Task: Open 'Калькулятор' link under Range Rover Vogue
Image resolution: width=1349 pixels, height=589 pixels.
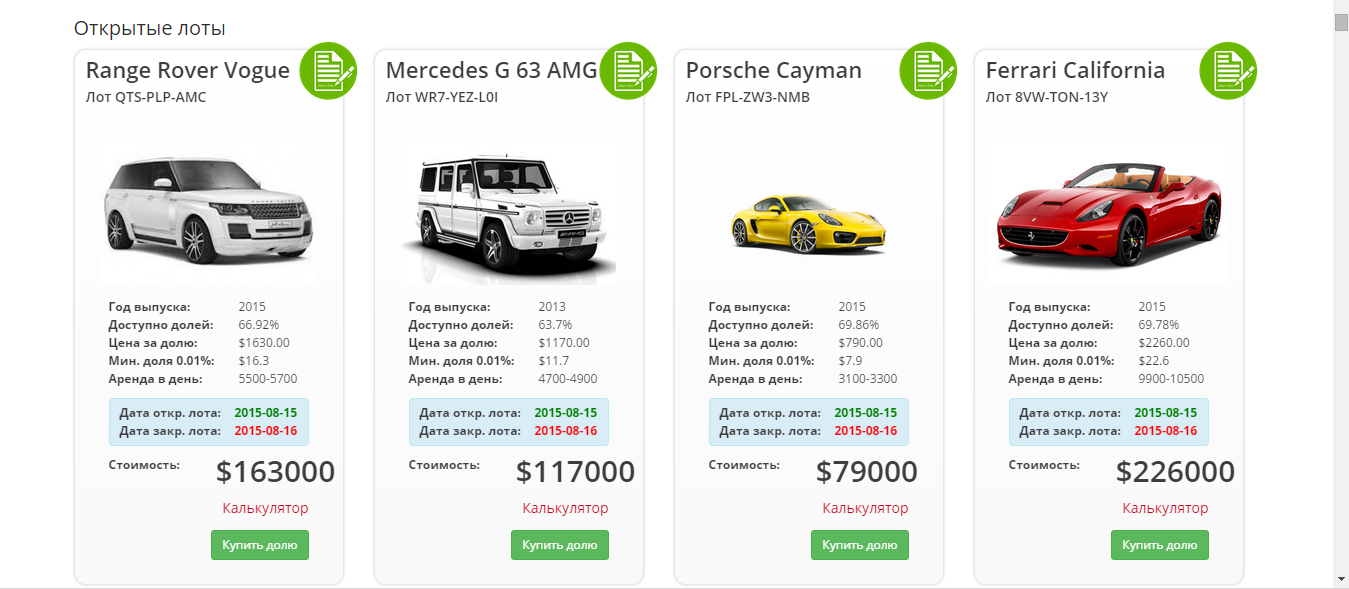Action: [265, 508]
